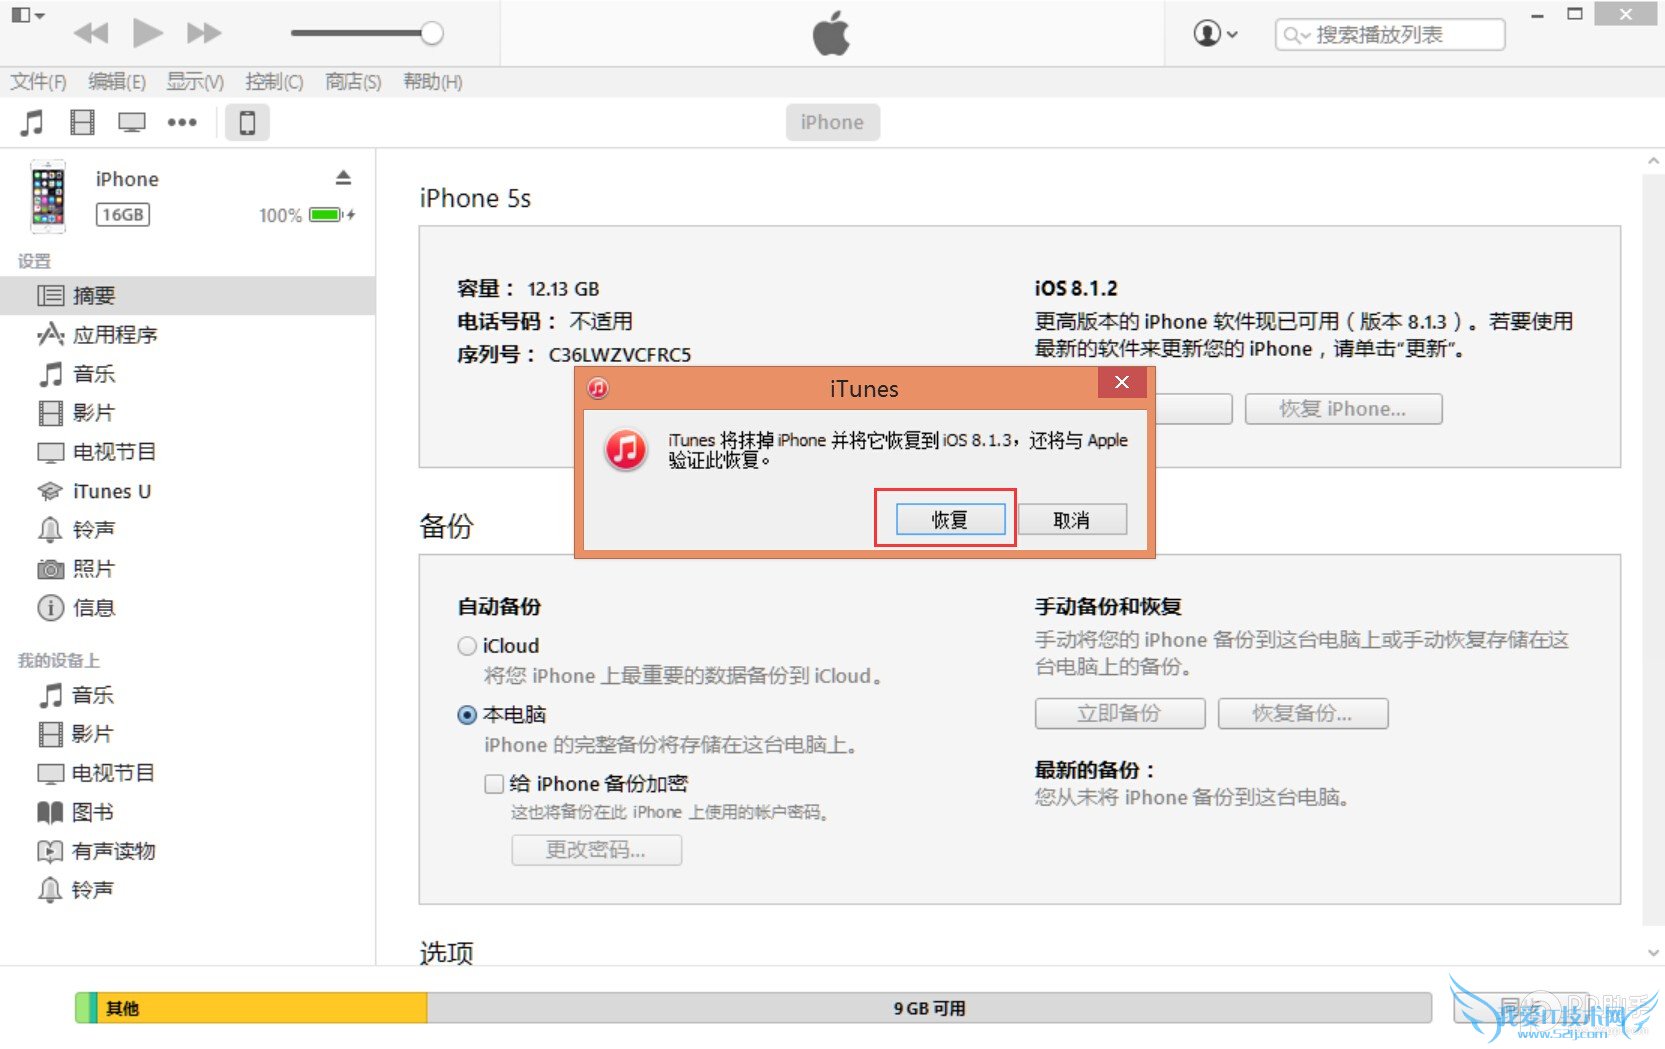Open the mini player view dropdown
The width and height of the screenshot is (1665, 1049).
click(28, 16)
